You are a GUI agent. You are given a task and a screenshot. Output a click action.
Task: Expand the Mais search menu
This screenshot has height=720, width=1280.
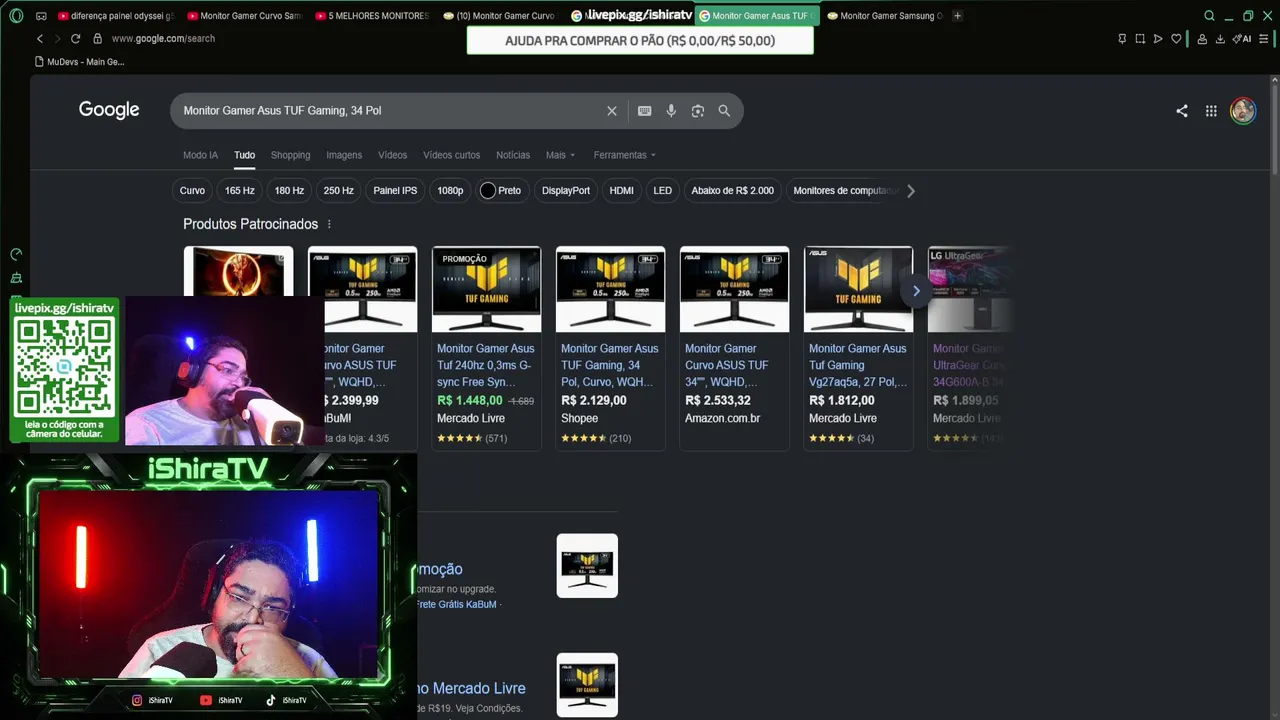[560, 155]
